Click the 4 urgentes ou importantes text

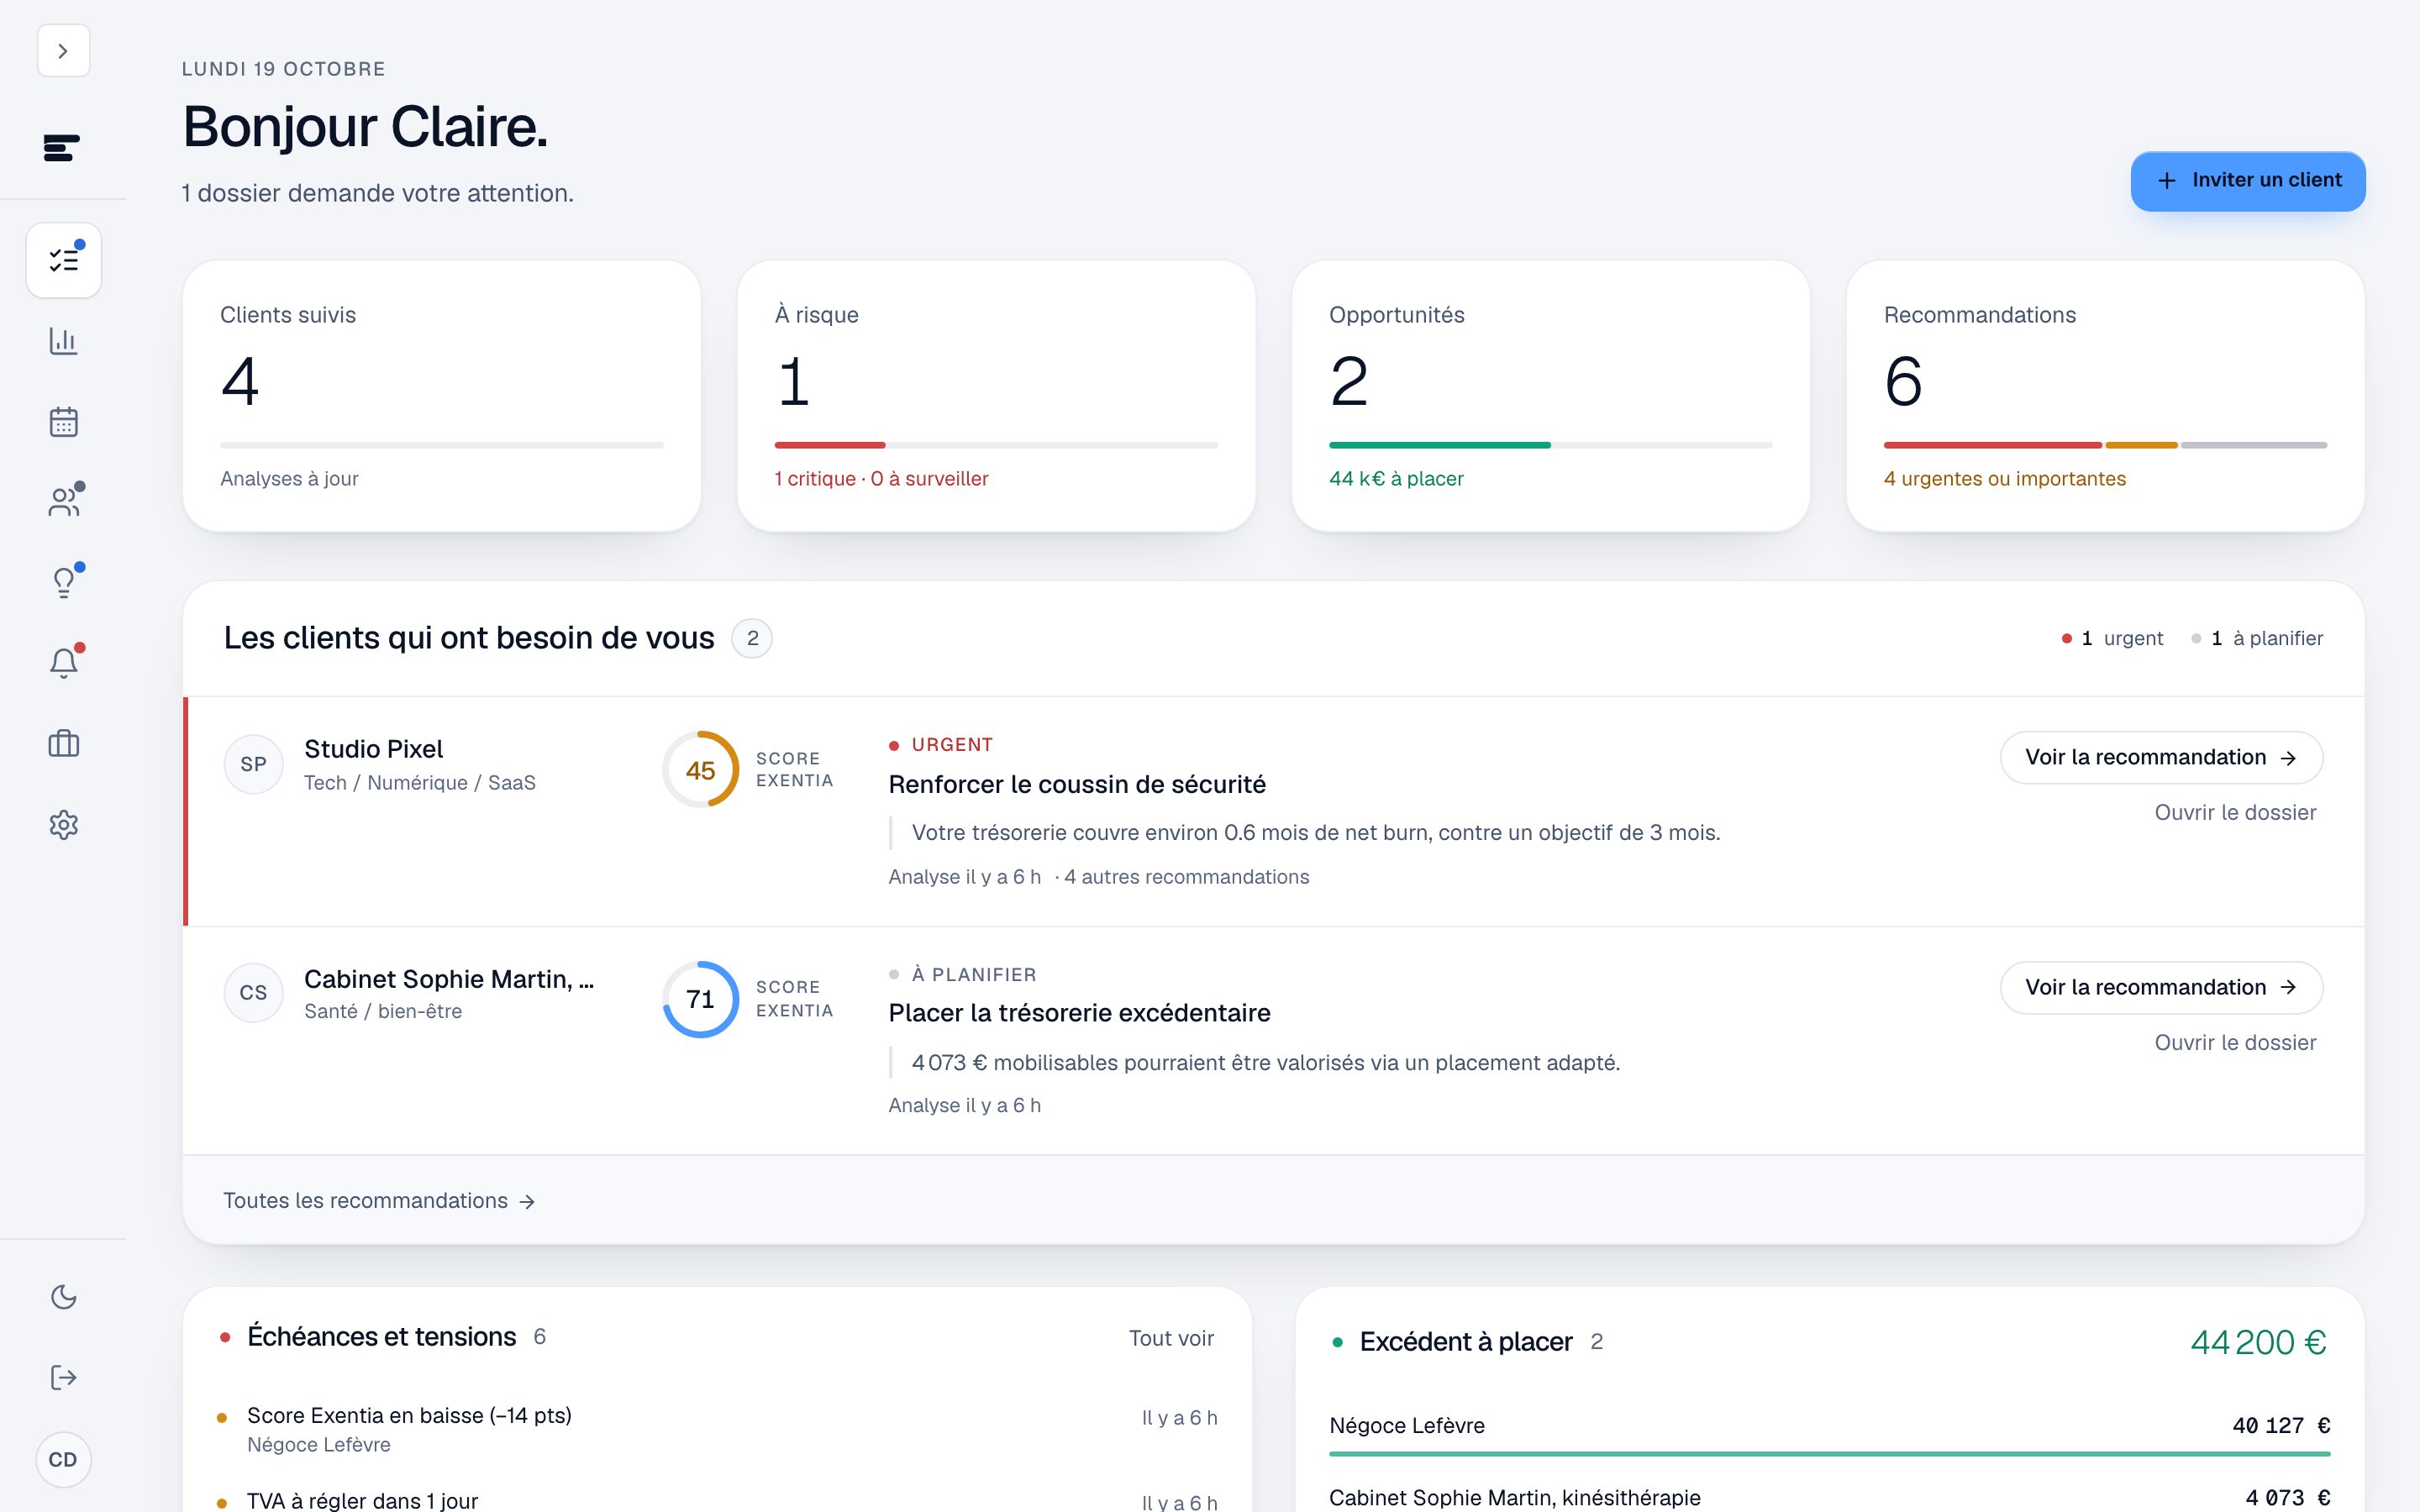point(2005,479)
